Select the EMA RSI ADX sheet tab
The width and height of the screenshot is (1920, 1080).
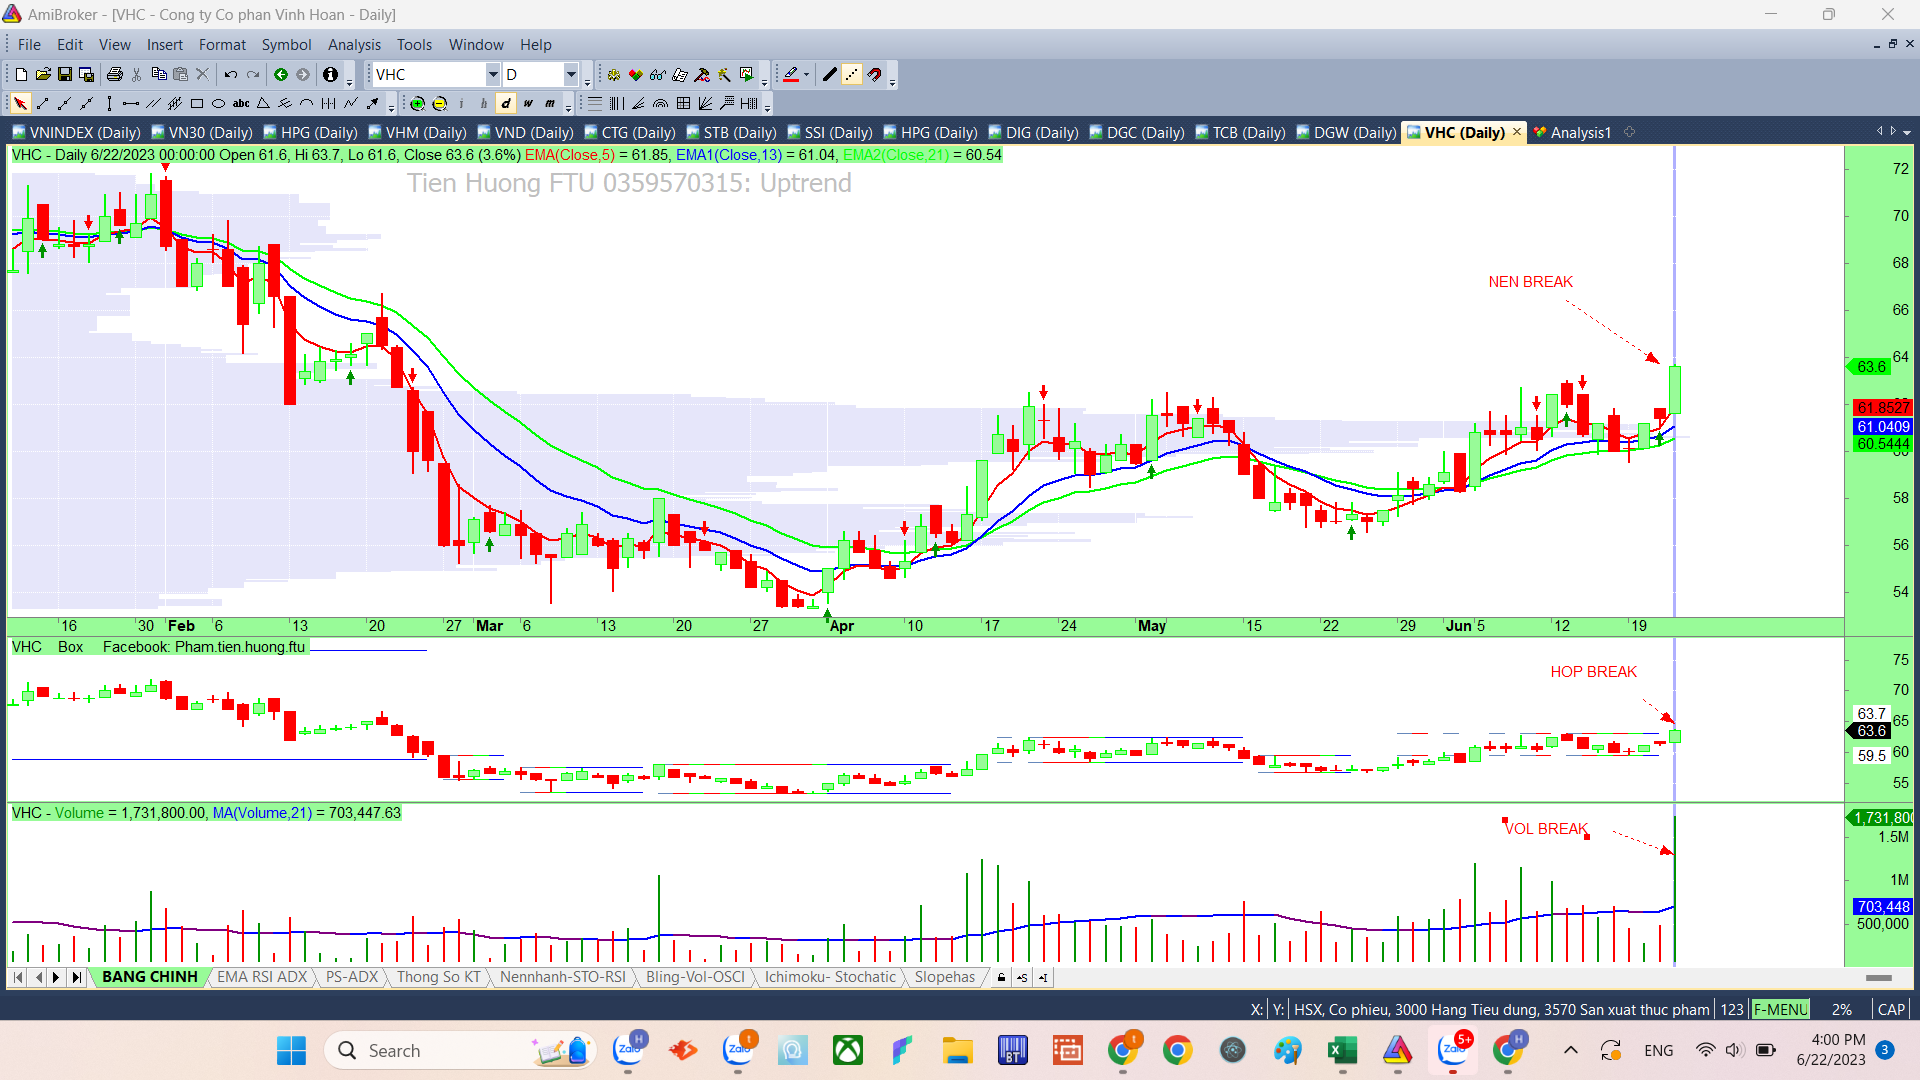262,977
